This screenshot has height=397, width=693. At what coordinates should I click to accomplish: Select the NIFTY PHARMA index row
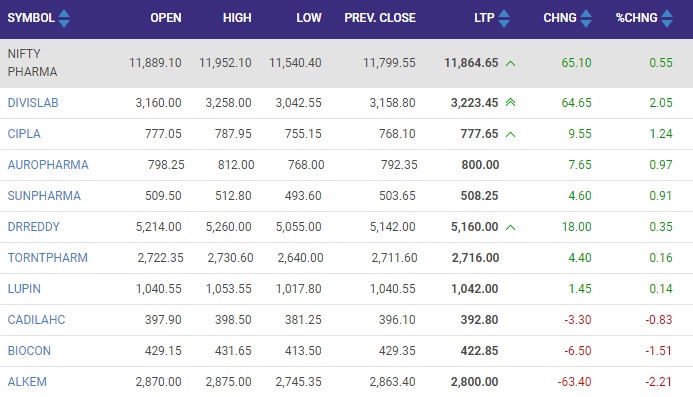[x=346, y=63]
